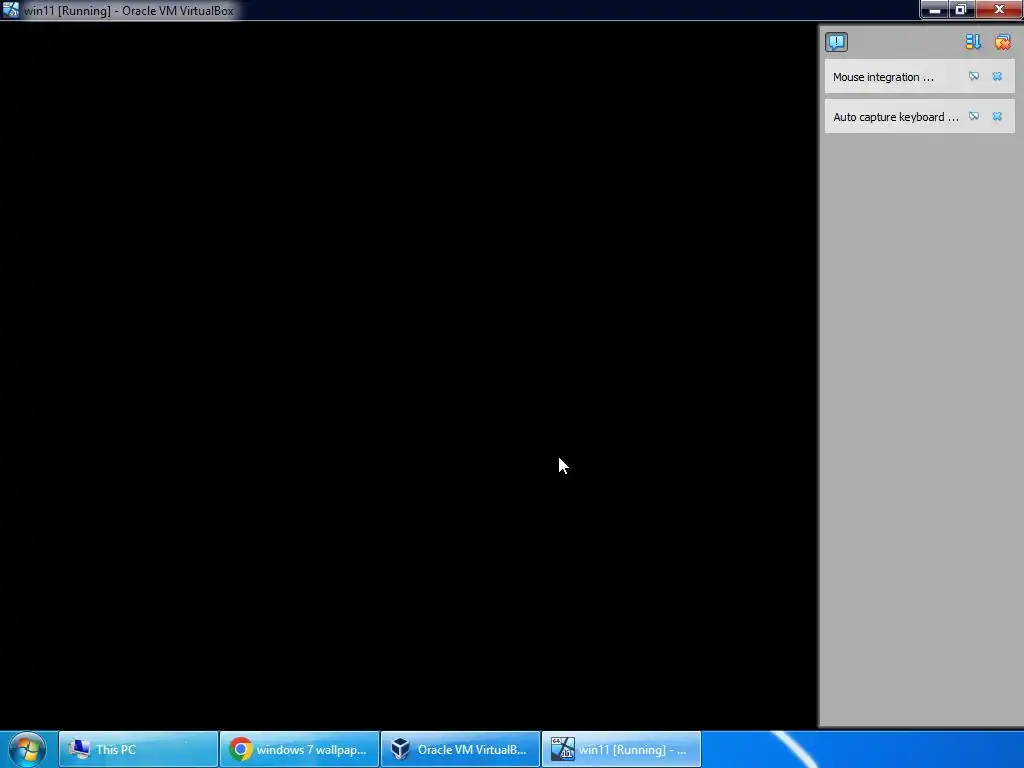Switch to the This PC taskbar window

pyautogui.click(x=138, y=749)
